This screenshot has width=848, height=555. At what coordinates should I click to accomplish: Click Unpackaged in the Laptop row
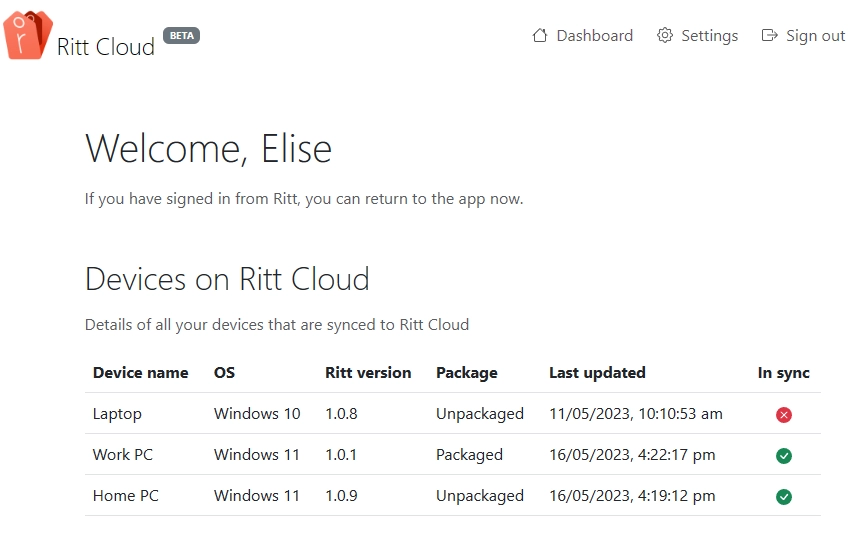coord(480,414)
